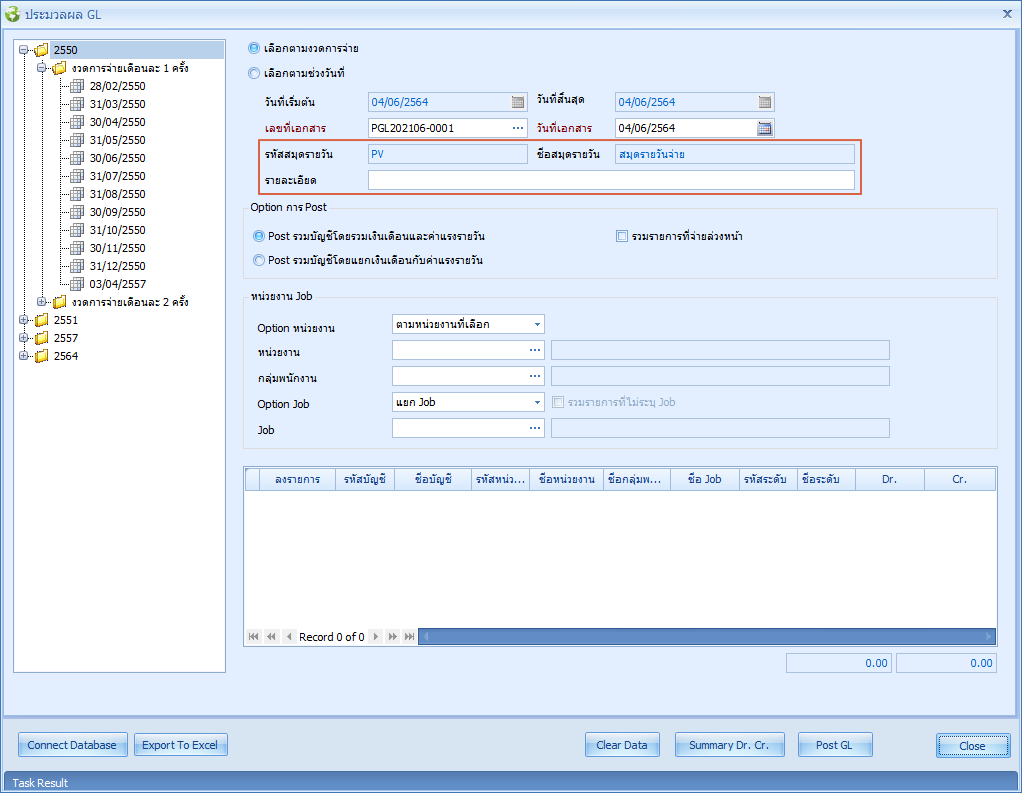Click the Export To Excel button

tap(181, 745)
